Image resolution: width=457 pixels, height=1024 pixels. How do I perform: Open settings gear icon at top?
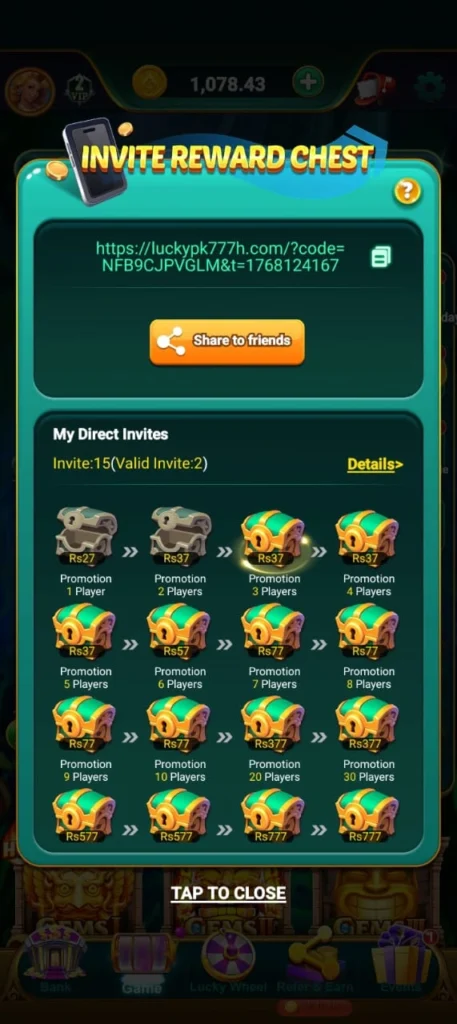pyautogui.click(x=430, y=86)
